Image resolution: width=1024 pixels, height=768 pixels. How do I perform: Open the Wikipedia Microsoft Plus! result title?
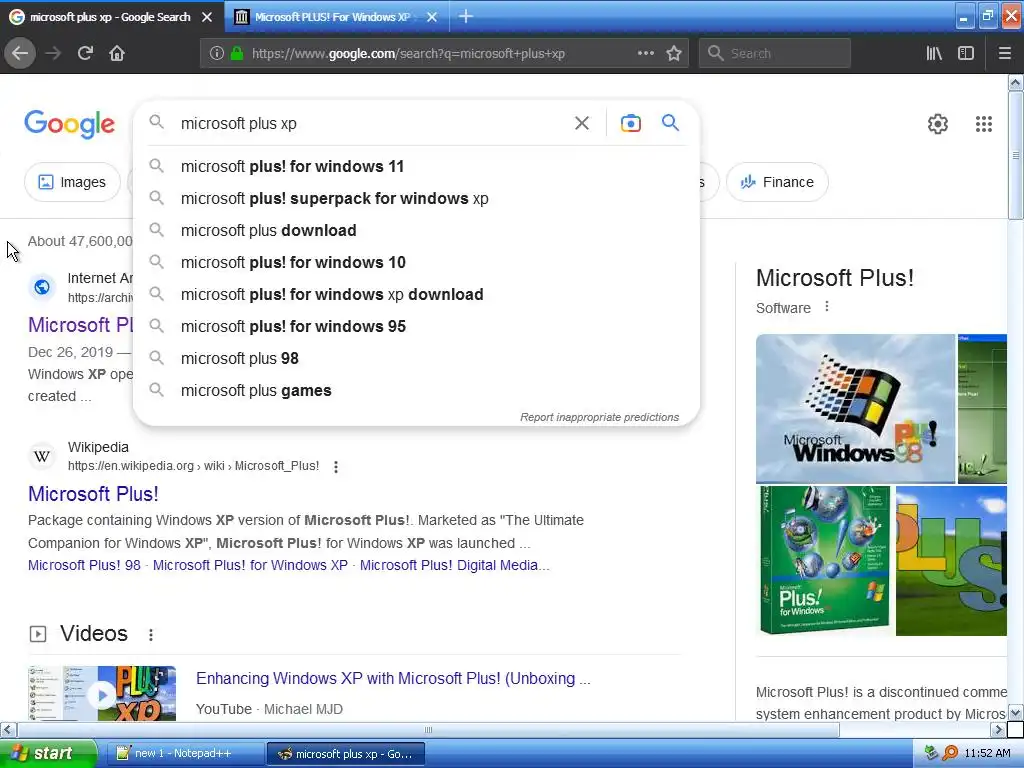93,494
